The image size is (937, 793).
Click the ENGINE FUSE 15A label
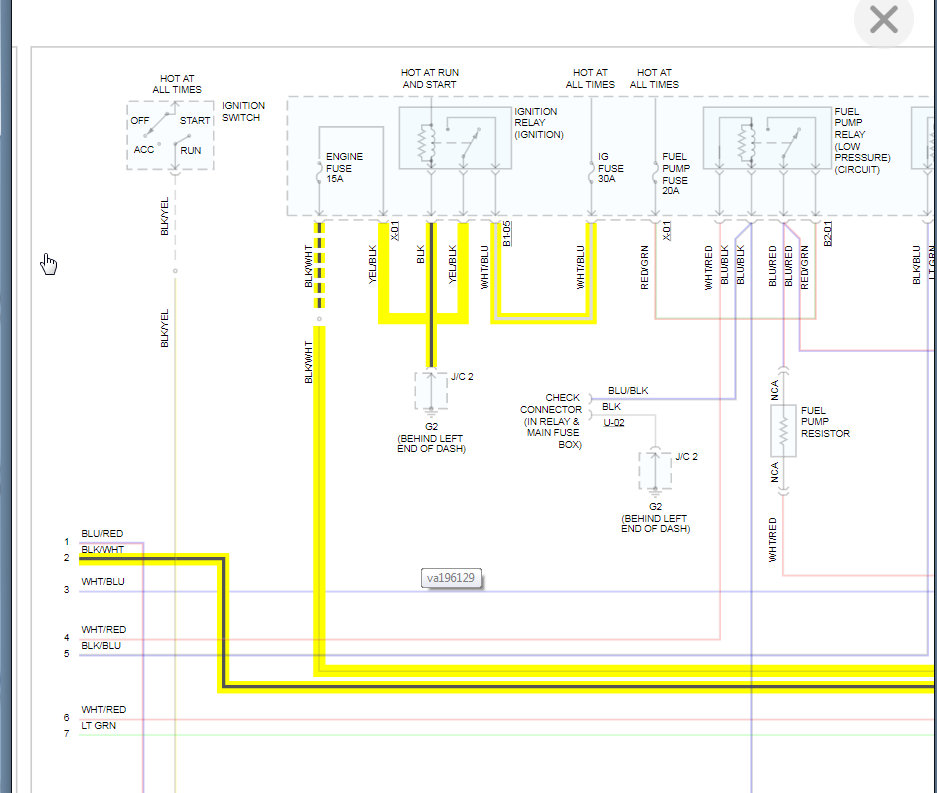[x=344, y=167]
